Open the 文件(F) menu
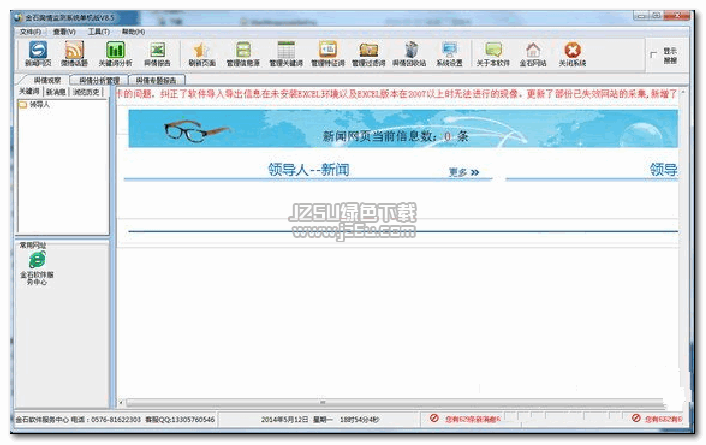 (30, 32)
